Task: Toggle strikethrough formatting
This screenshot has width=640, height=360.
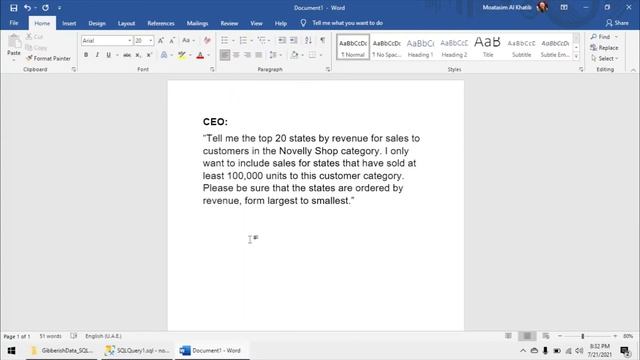Action: tap(127, 55)
